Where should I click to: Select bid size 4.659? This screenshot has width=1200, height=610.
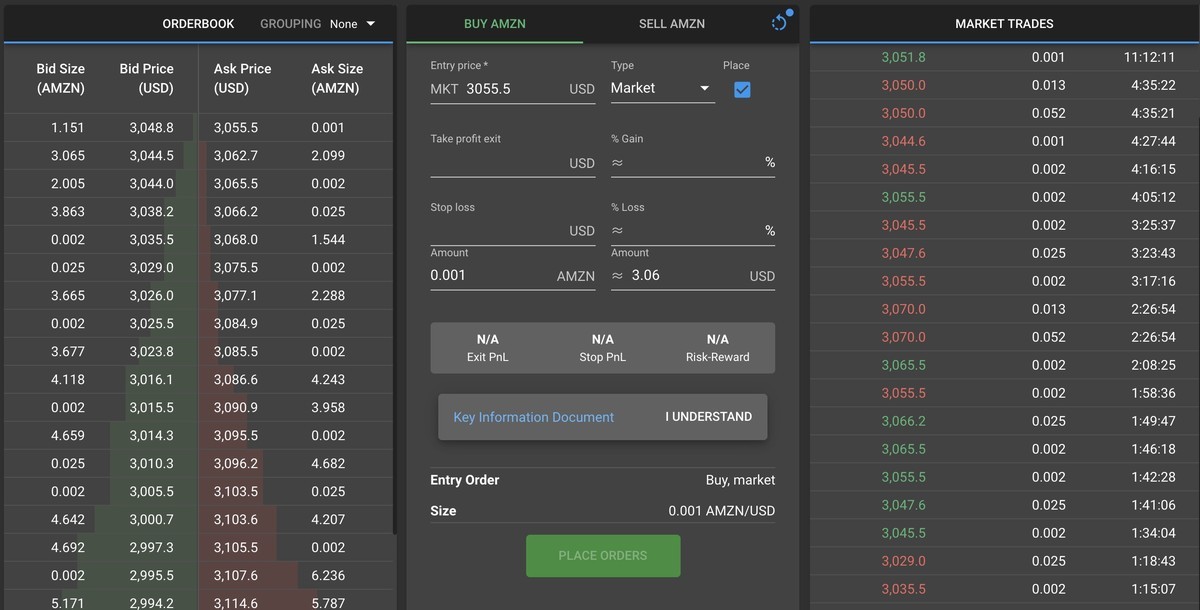tap(68, 436)
